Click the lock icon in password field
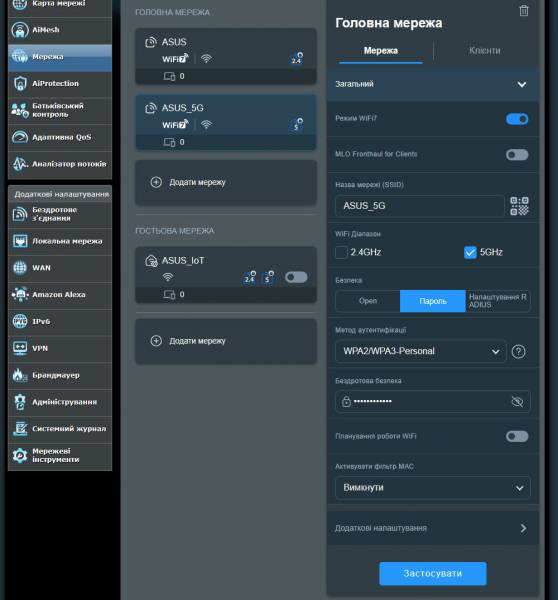 [x=346, y=401]
